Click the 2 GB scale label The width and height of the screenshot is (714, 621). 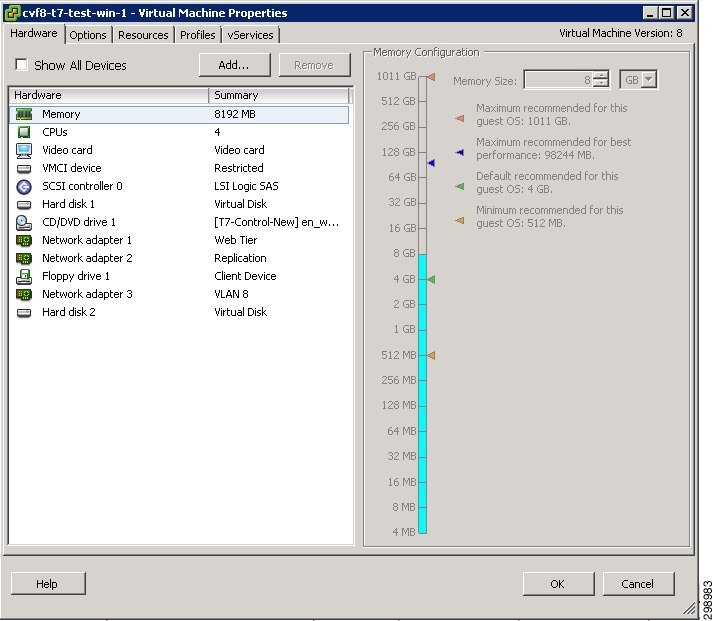404,304
